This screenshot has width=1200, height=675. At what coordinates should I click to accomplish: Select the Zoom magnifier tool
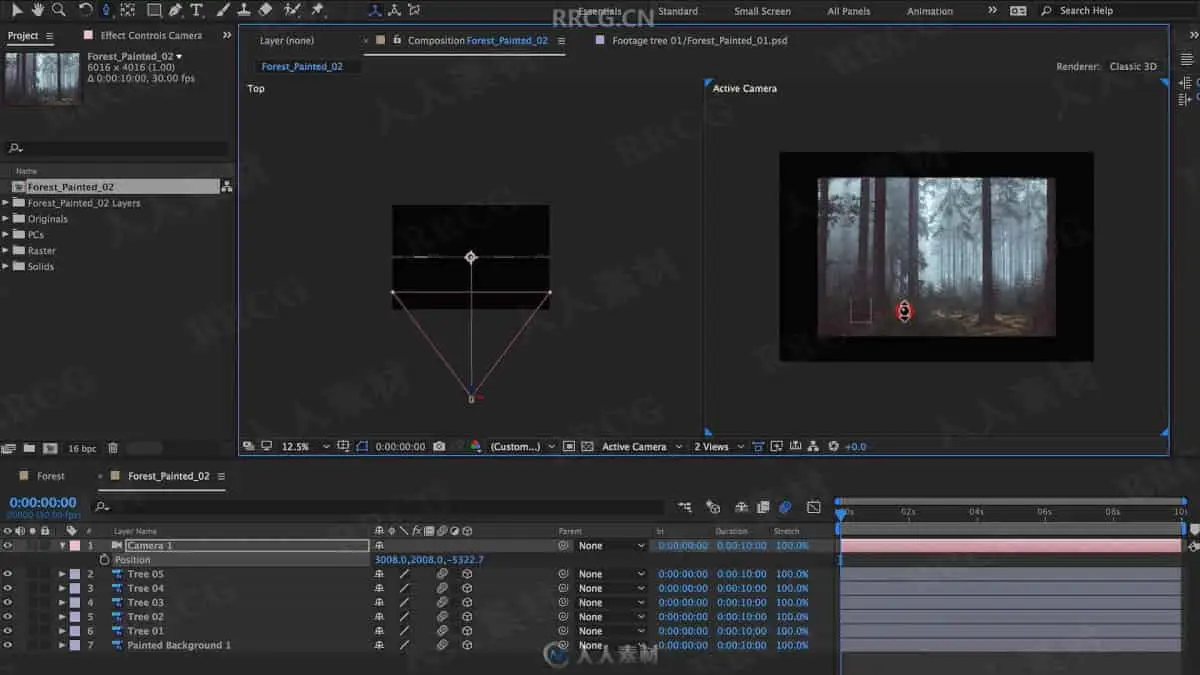(x=59, y=10)
